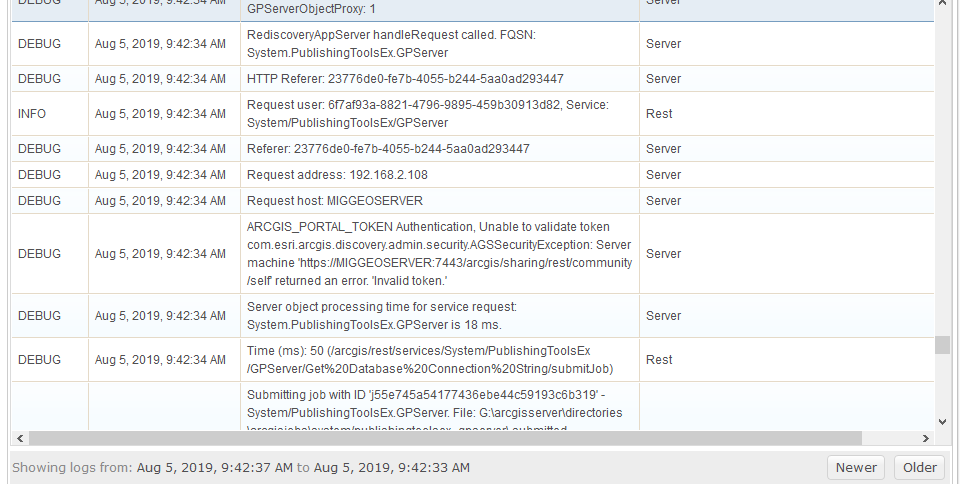This screenshot has height=484, width=962.
Task: Click the Server object processing time row
Action: click(x=472, y=316)
